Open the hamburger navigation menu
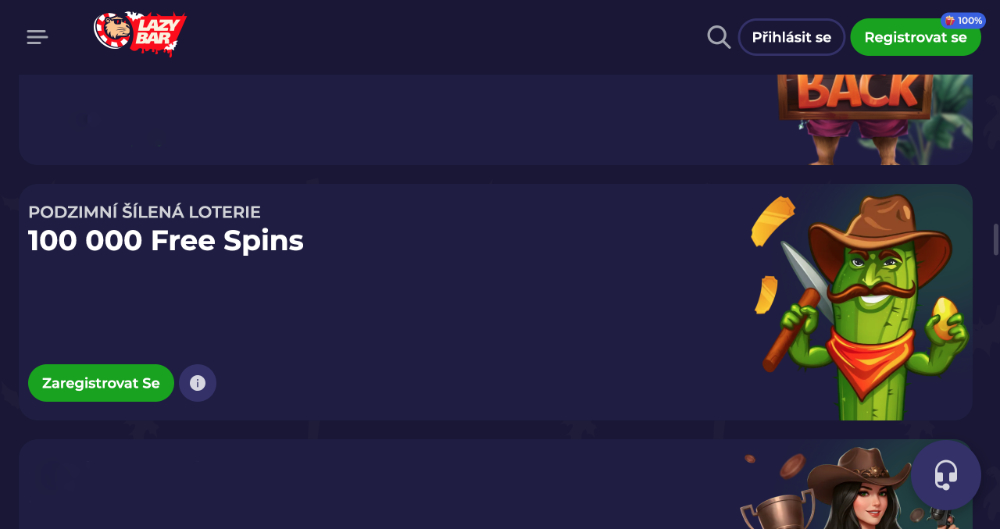Viewport: 1000px width, 529px height. [37, 37]
